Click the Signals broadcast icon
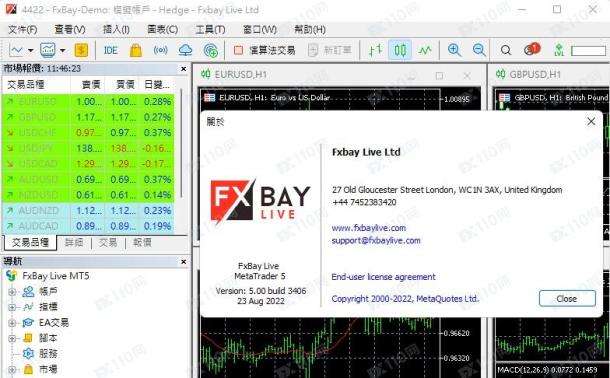 pyautogui.click(x=160, y=50)
